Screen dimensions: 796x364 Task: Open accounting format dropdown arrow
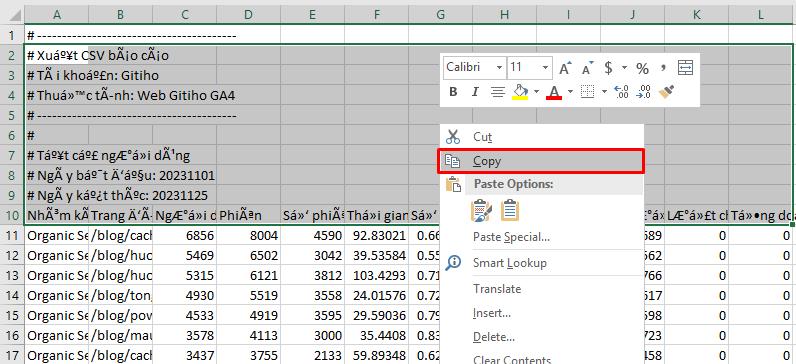pos(624,68)
